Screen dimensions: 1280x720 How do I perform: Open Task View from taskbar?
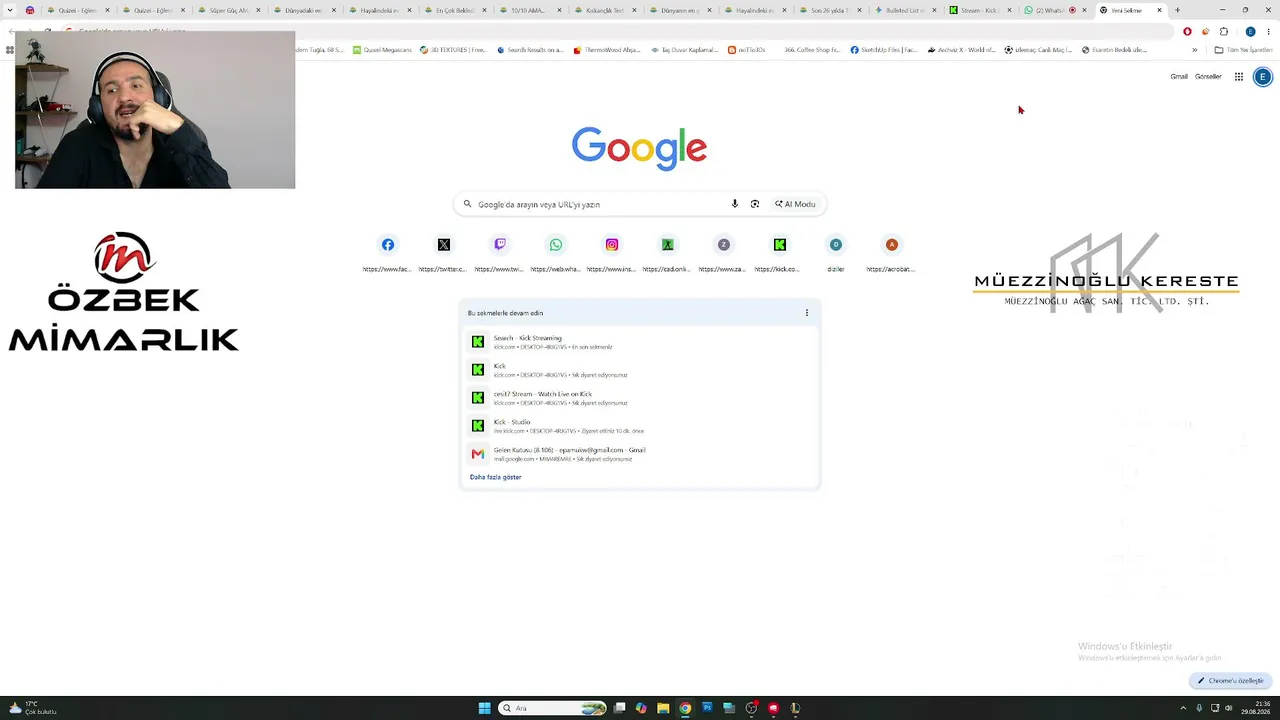pos(620,708)
